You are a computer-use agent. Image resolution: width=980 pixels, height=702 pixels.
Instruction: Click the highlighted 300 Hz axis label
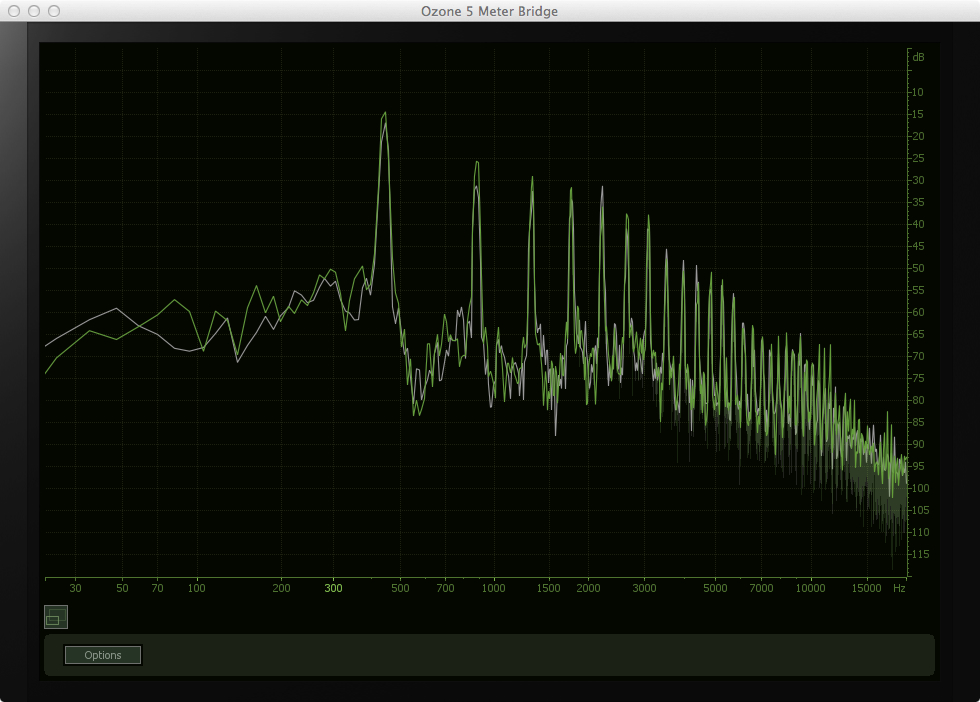pyautogui.click(x=333, y=588)
